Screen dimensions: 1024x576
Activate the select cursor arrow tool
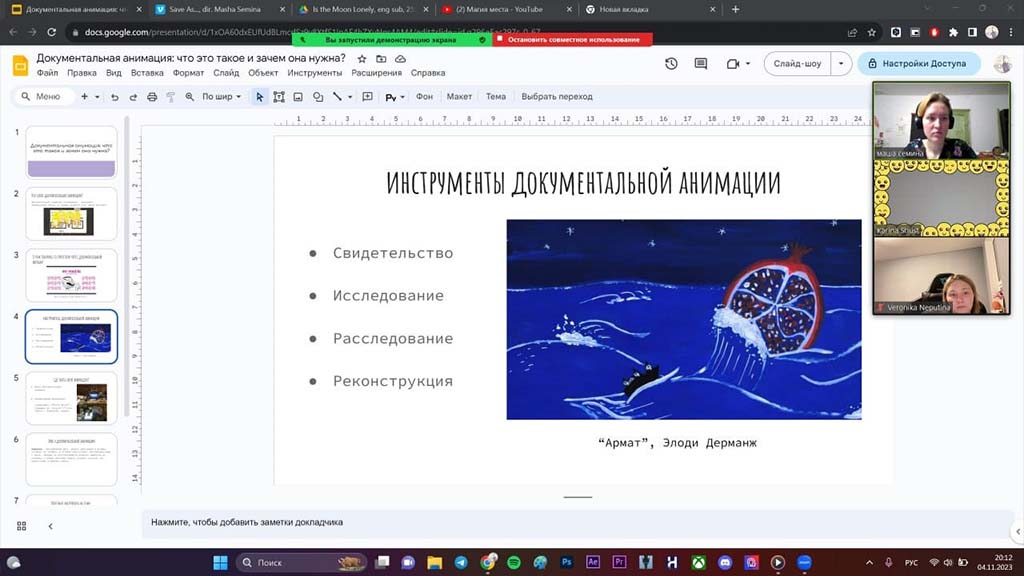[259, 97]
